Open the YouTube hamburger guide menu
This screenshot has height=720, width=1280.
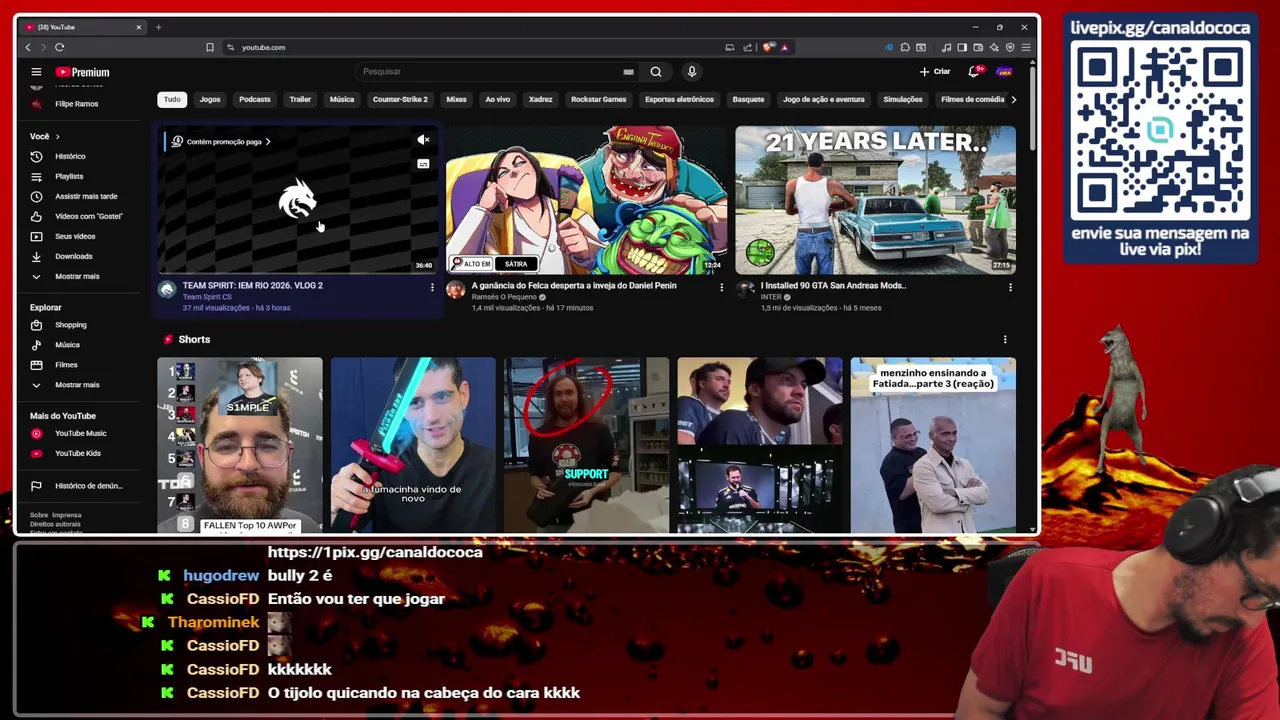point(36,72)
